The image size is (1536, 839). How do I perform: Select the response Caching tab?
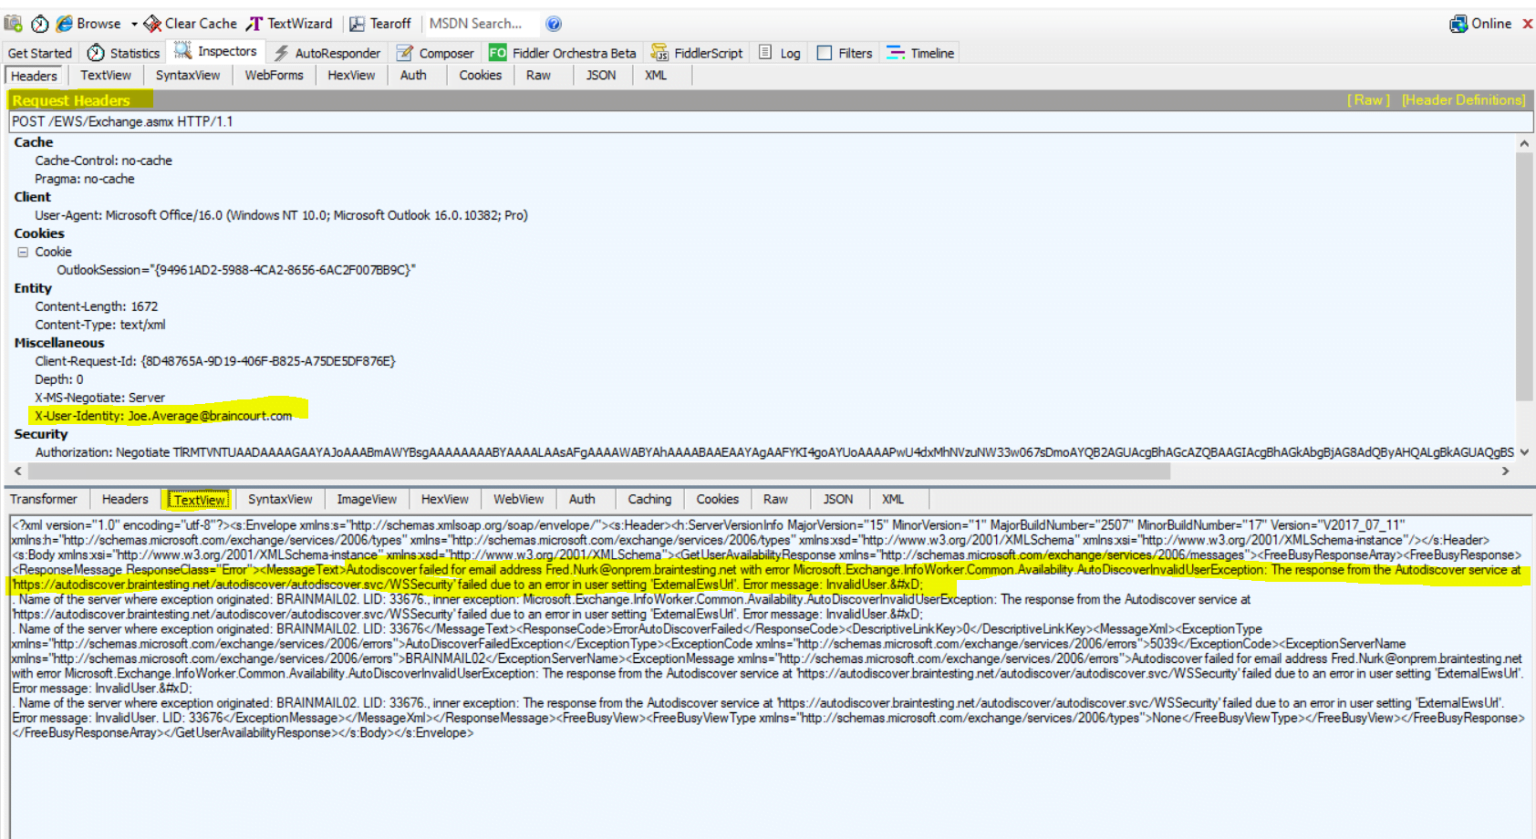[x=649, y=499]
